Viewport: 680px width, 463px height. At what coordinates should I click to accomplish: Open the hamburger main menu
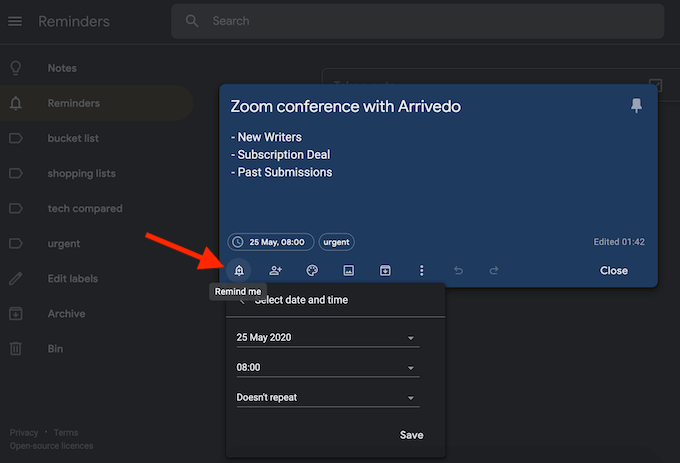(x=15, y=21)
